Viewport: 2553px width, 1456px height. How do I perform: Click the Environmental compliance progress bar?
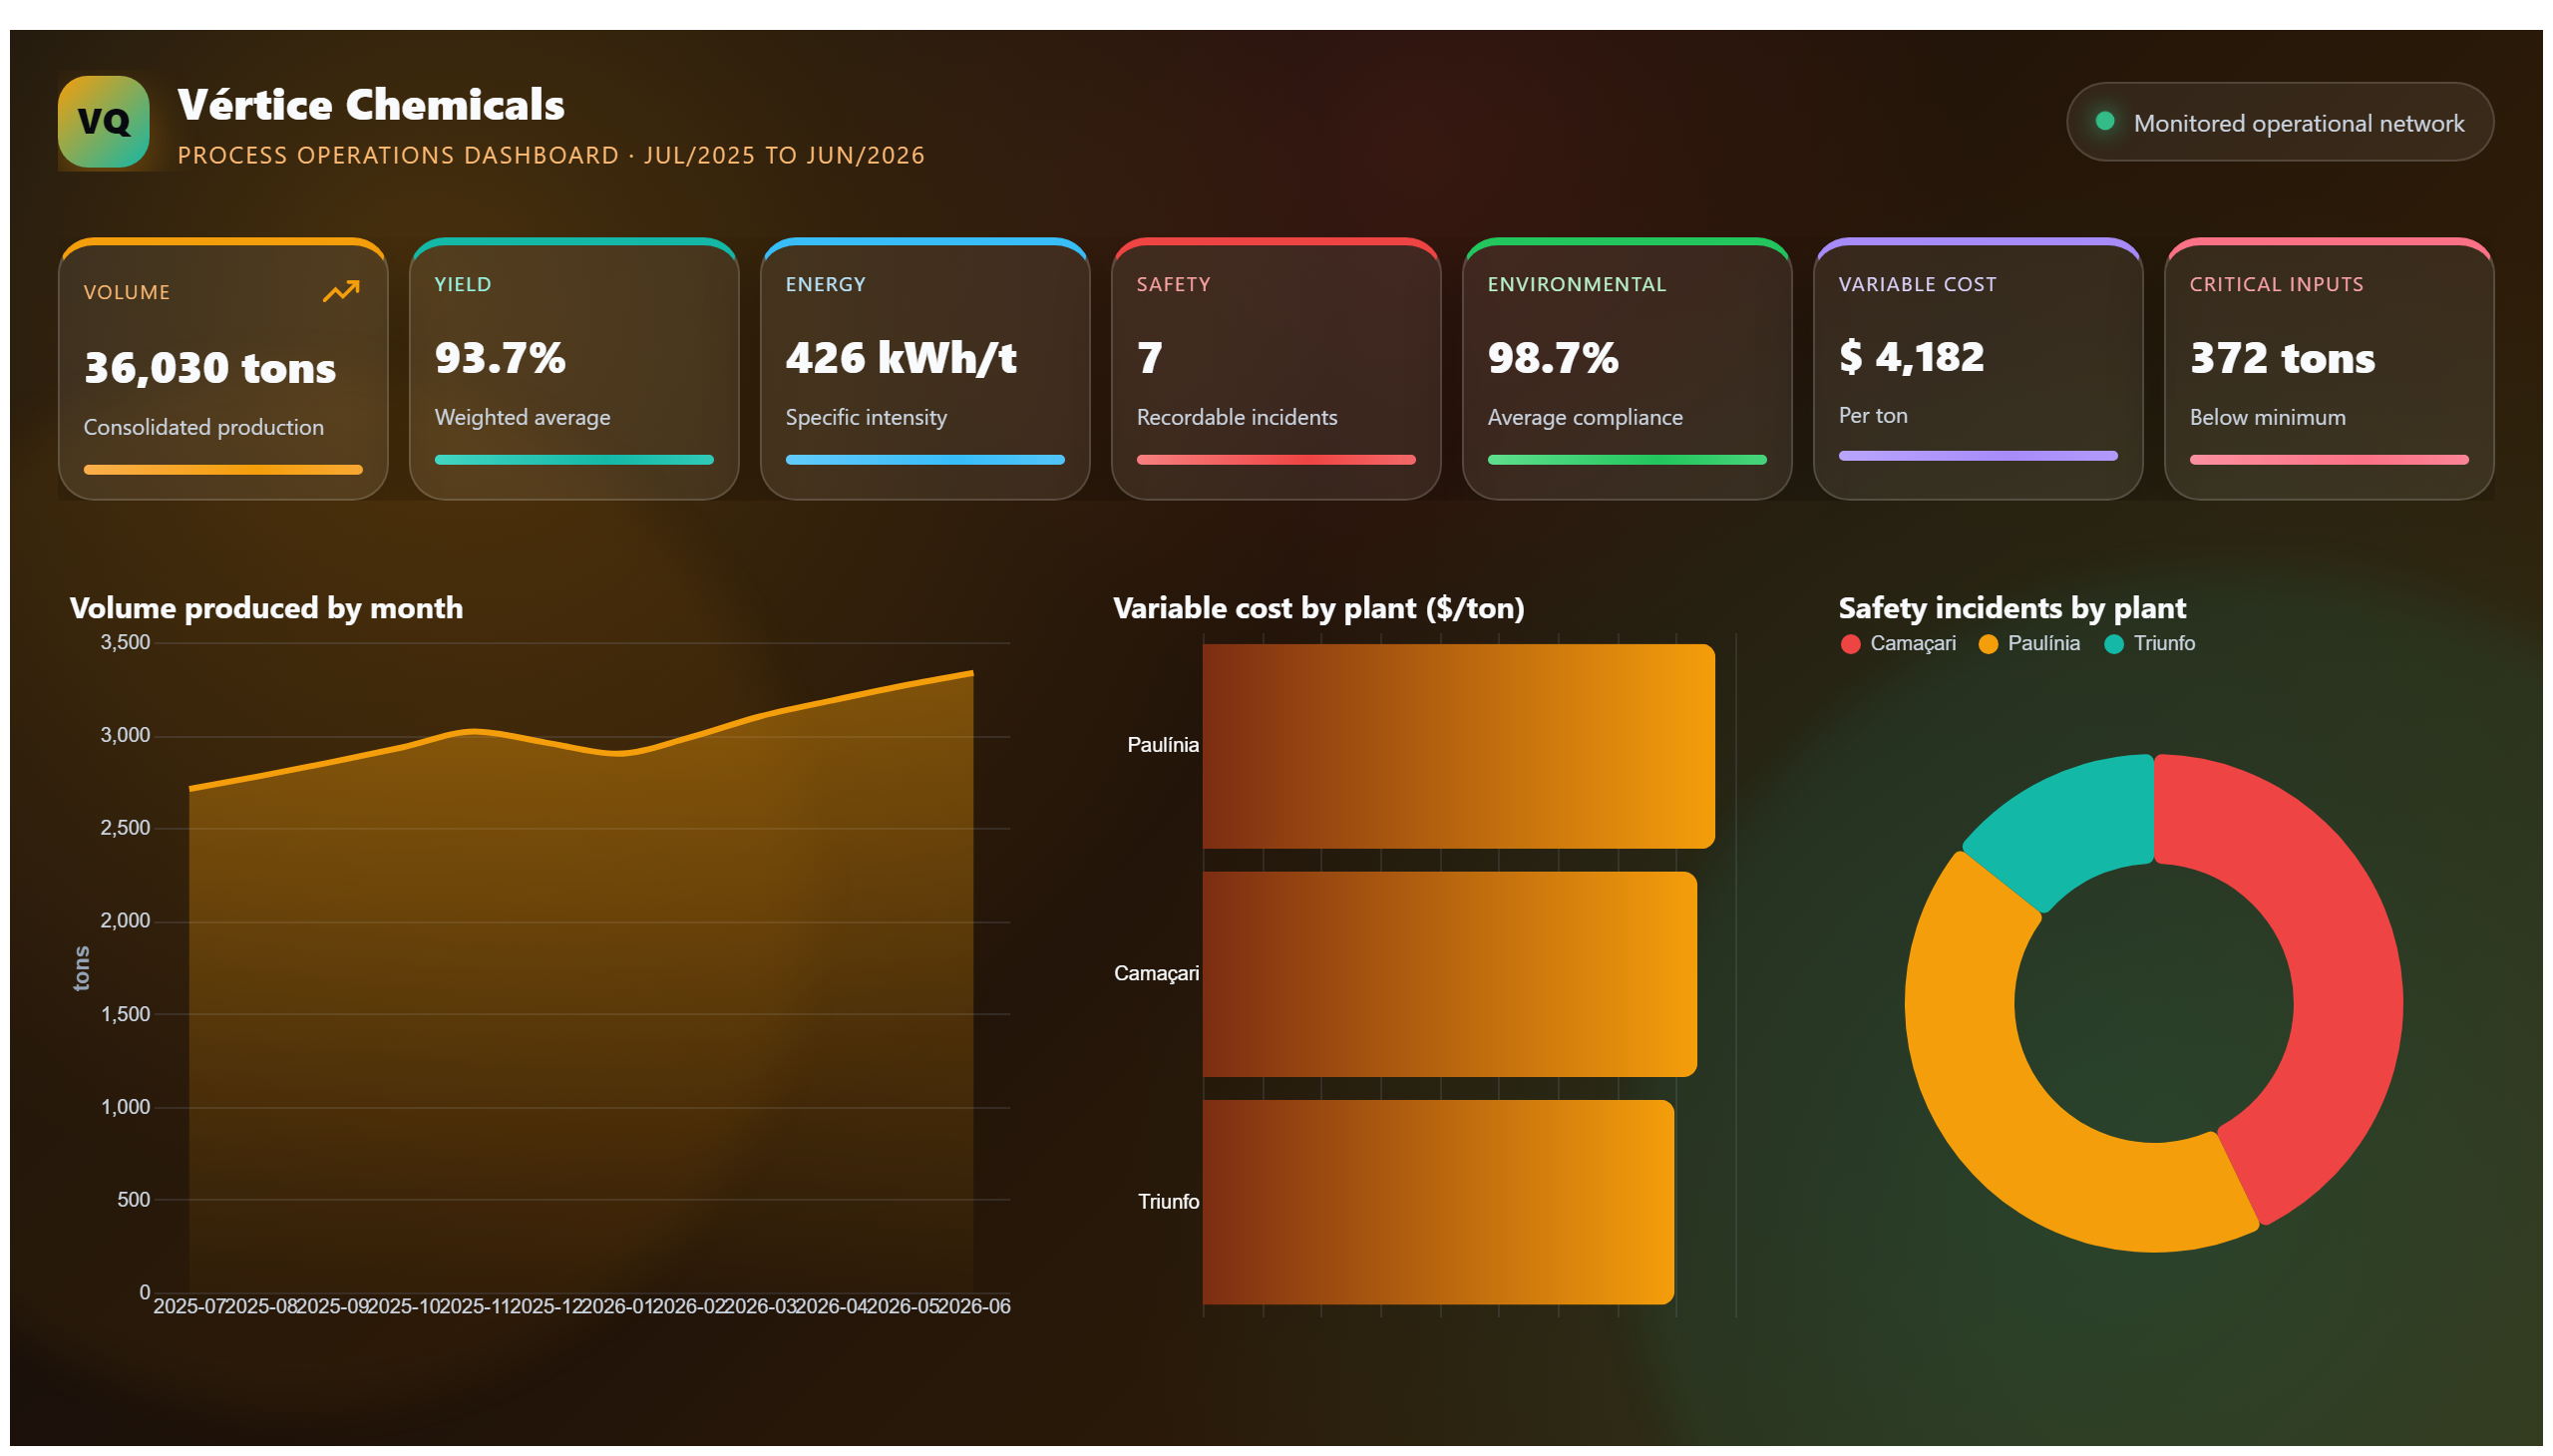click(1627, 460)
